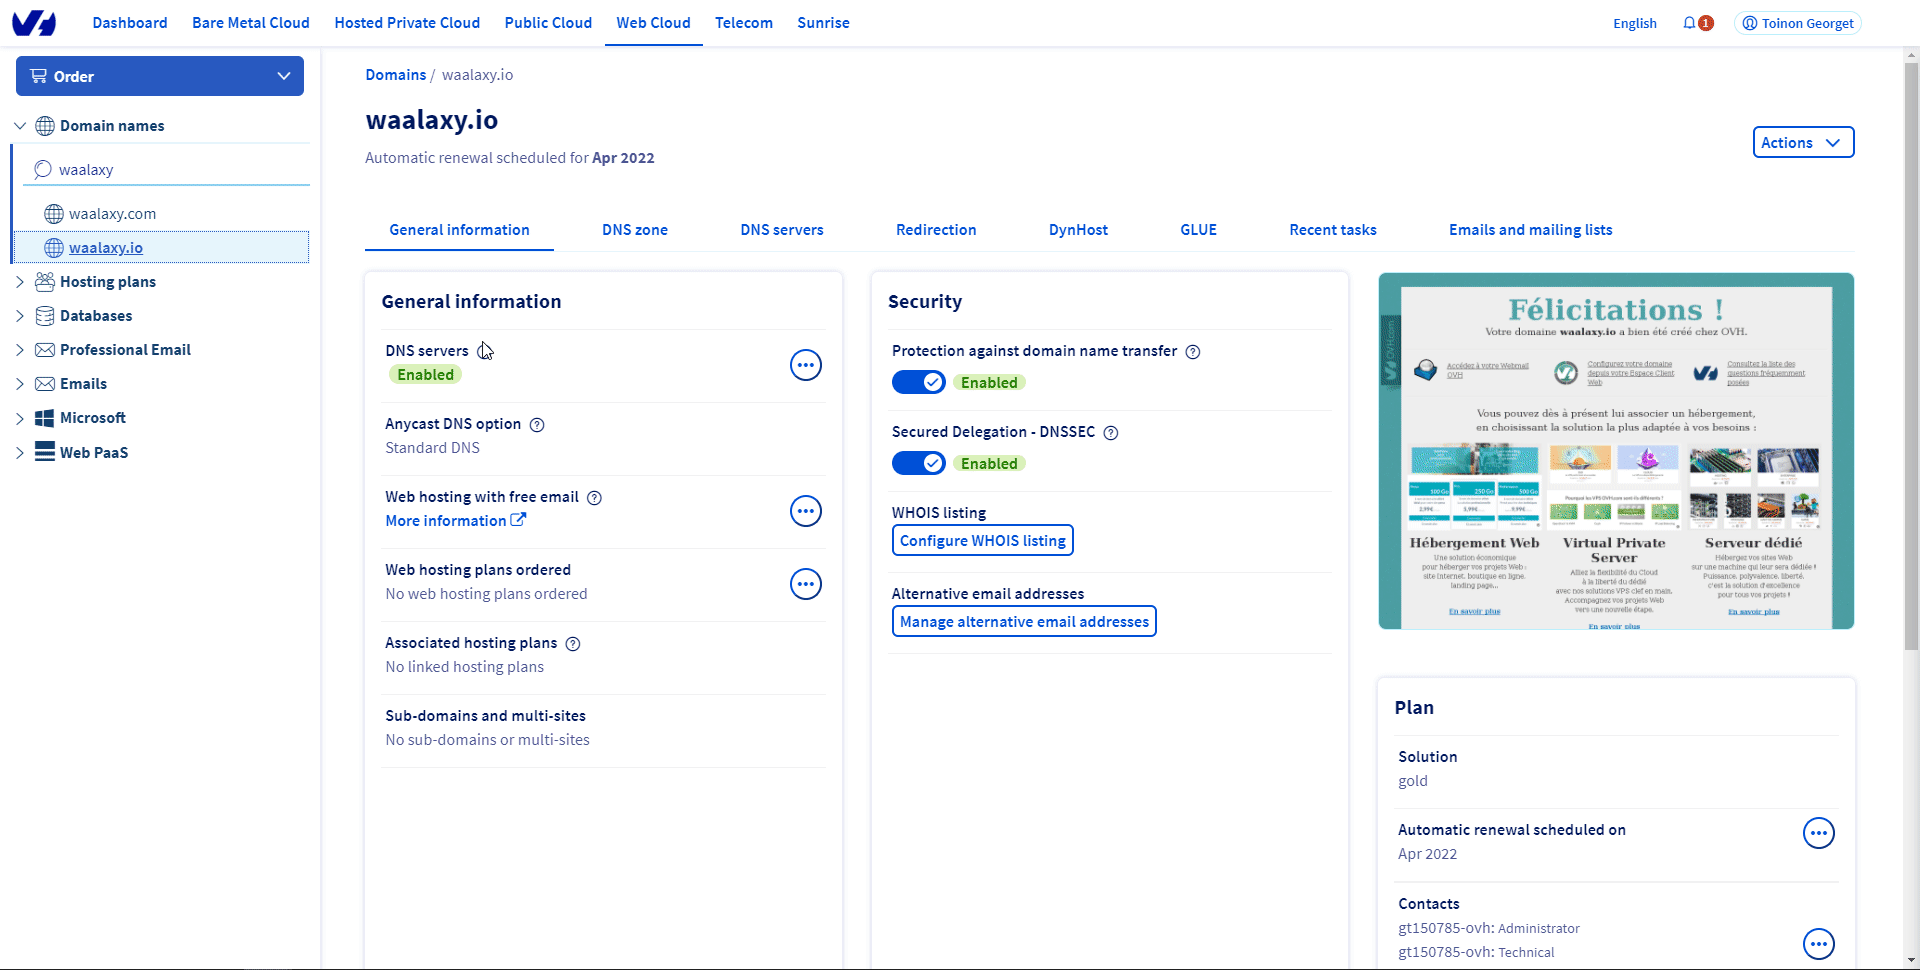Expand the Microsoft section
This screenshot has height=970, width=1920.
click(20, 418)
